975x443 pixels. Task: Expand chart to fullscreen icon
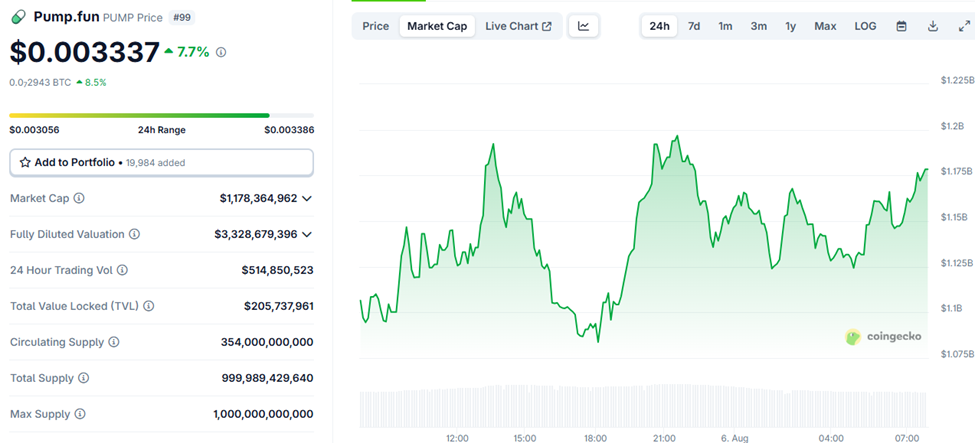pos(963,26)
